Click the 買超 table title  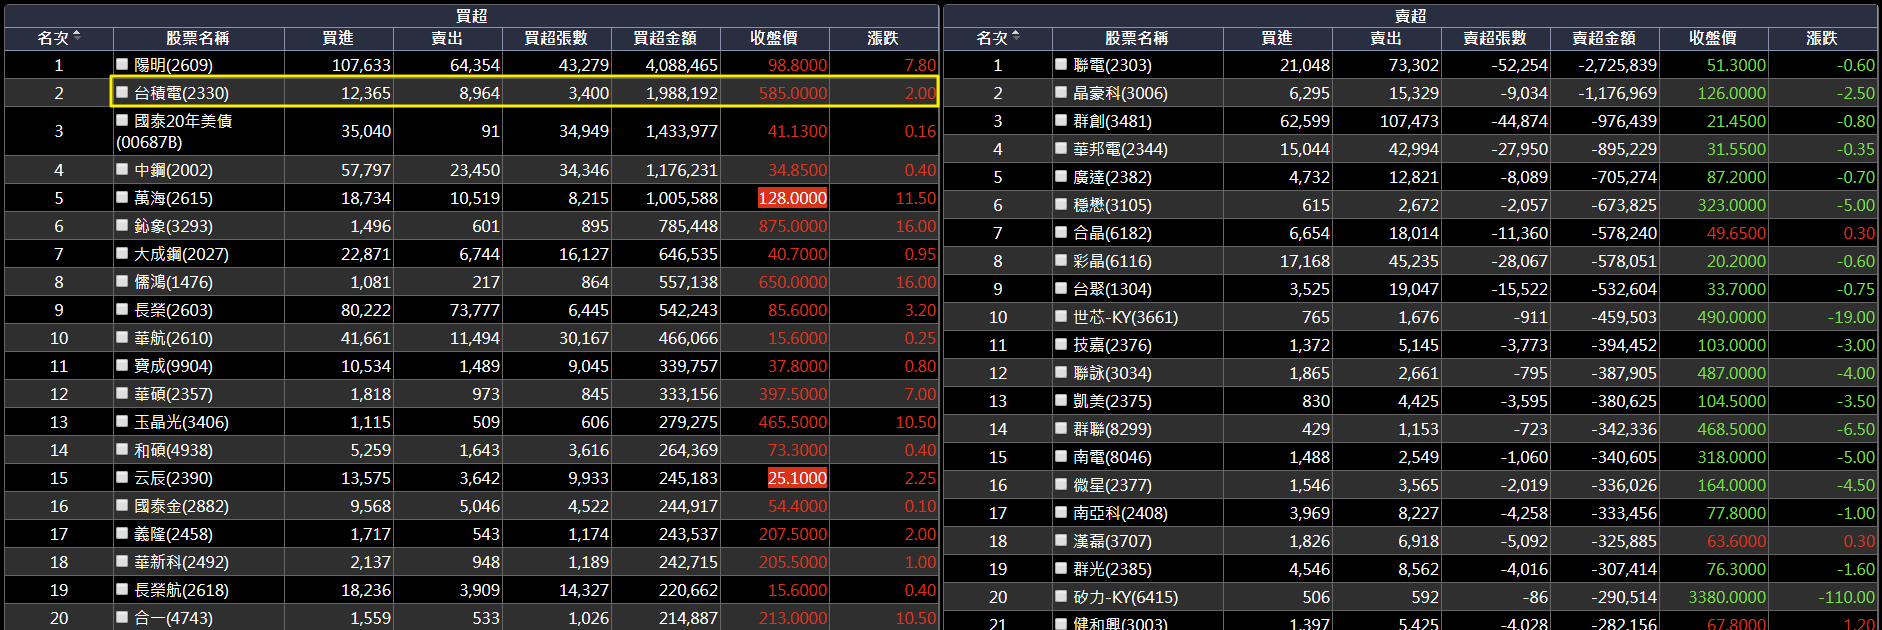(472, 16)
